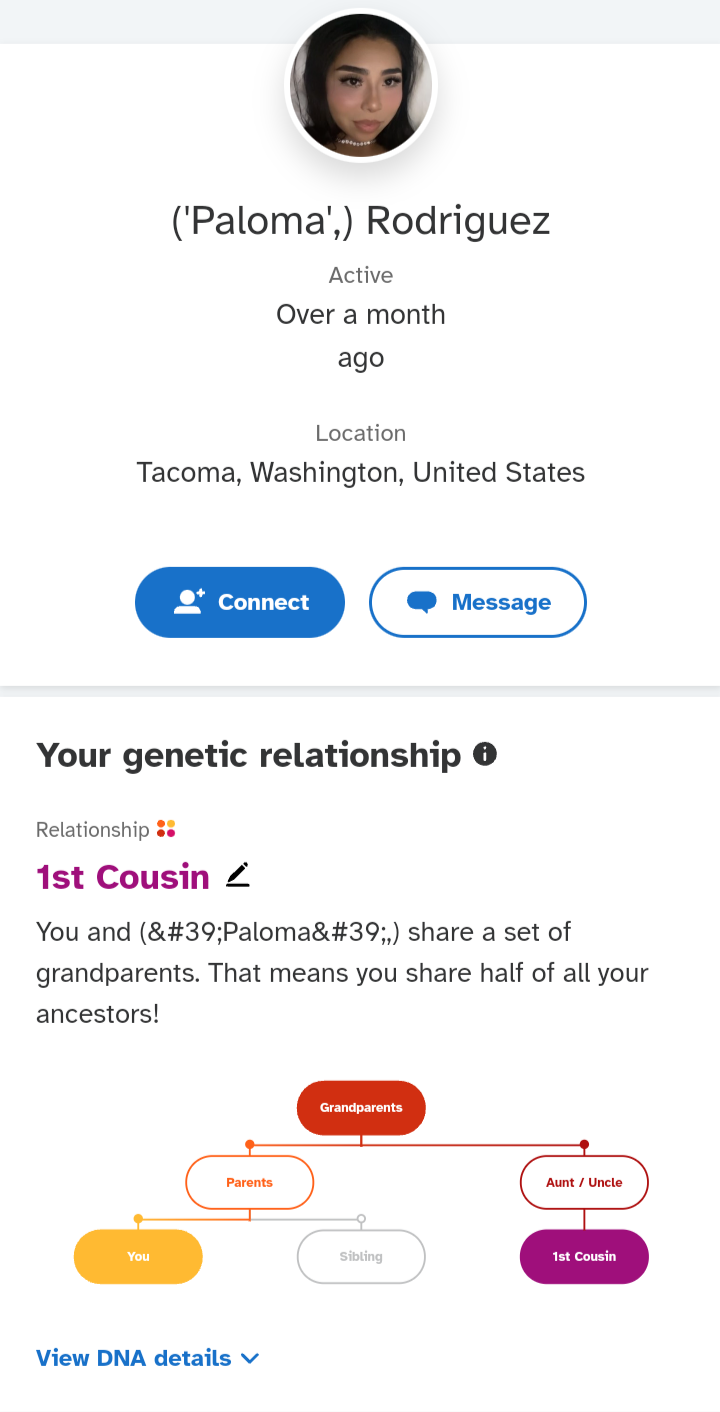
Task: Click the pencil icon to edit relationship
Action: tap(237, 874)
